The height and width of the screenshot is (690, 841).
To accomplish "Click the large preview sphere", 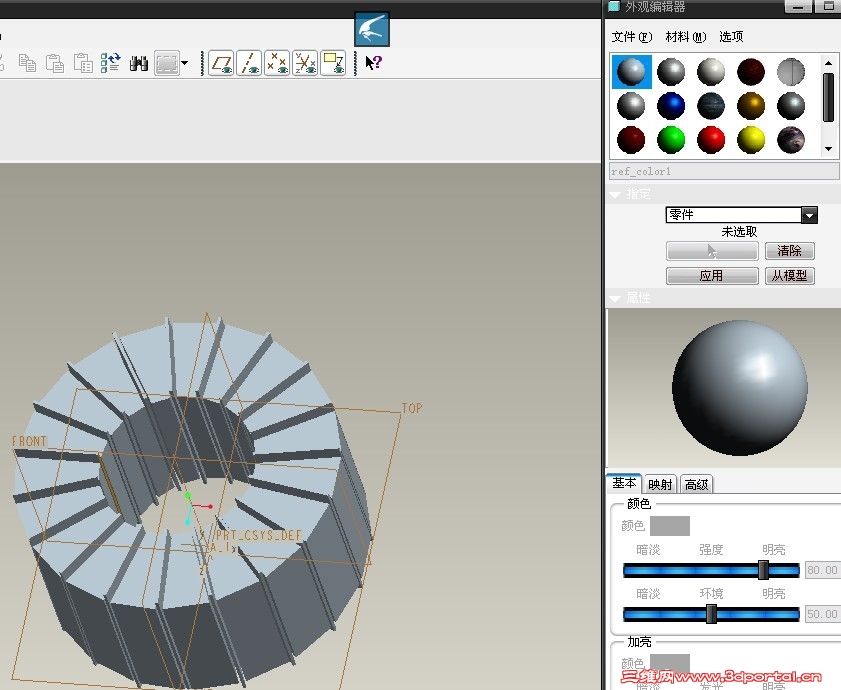I will pos(740,388).
